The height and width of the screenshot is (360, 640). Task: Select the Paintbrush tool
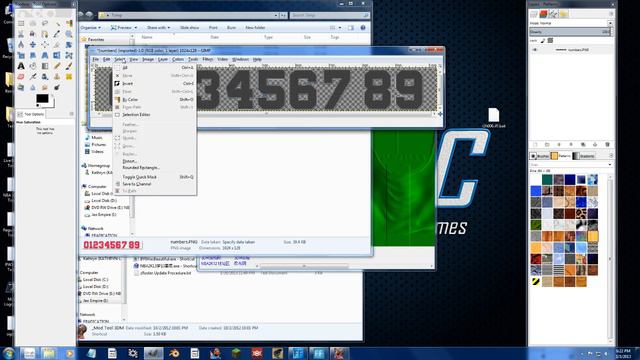point(69,66)
